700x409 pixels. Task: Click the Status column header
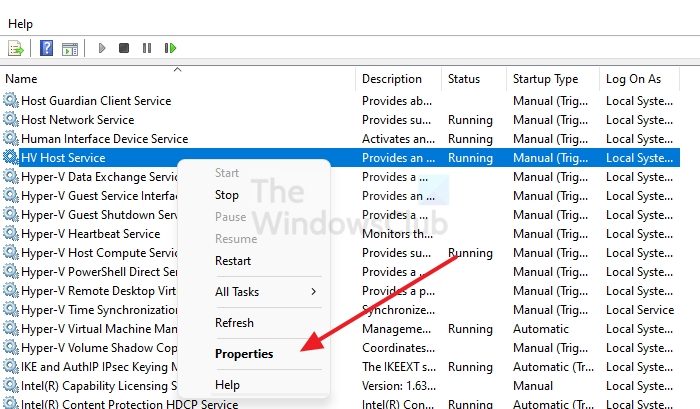click(x=464, y=79)
